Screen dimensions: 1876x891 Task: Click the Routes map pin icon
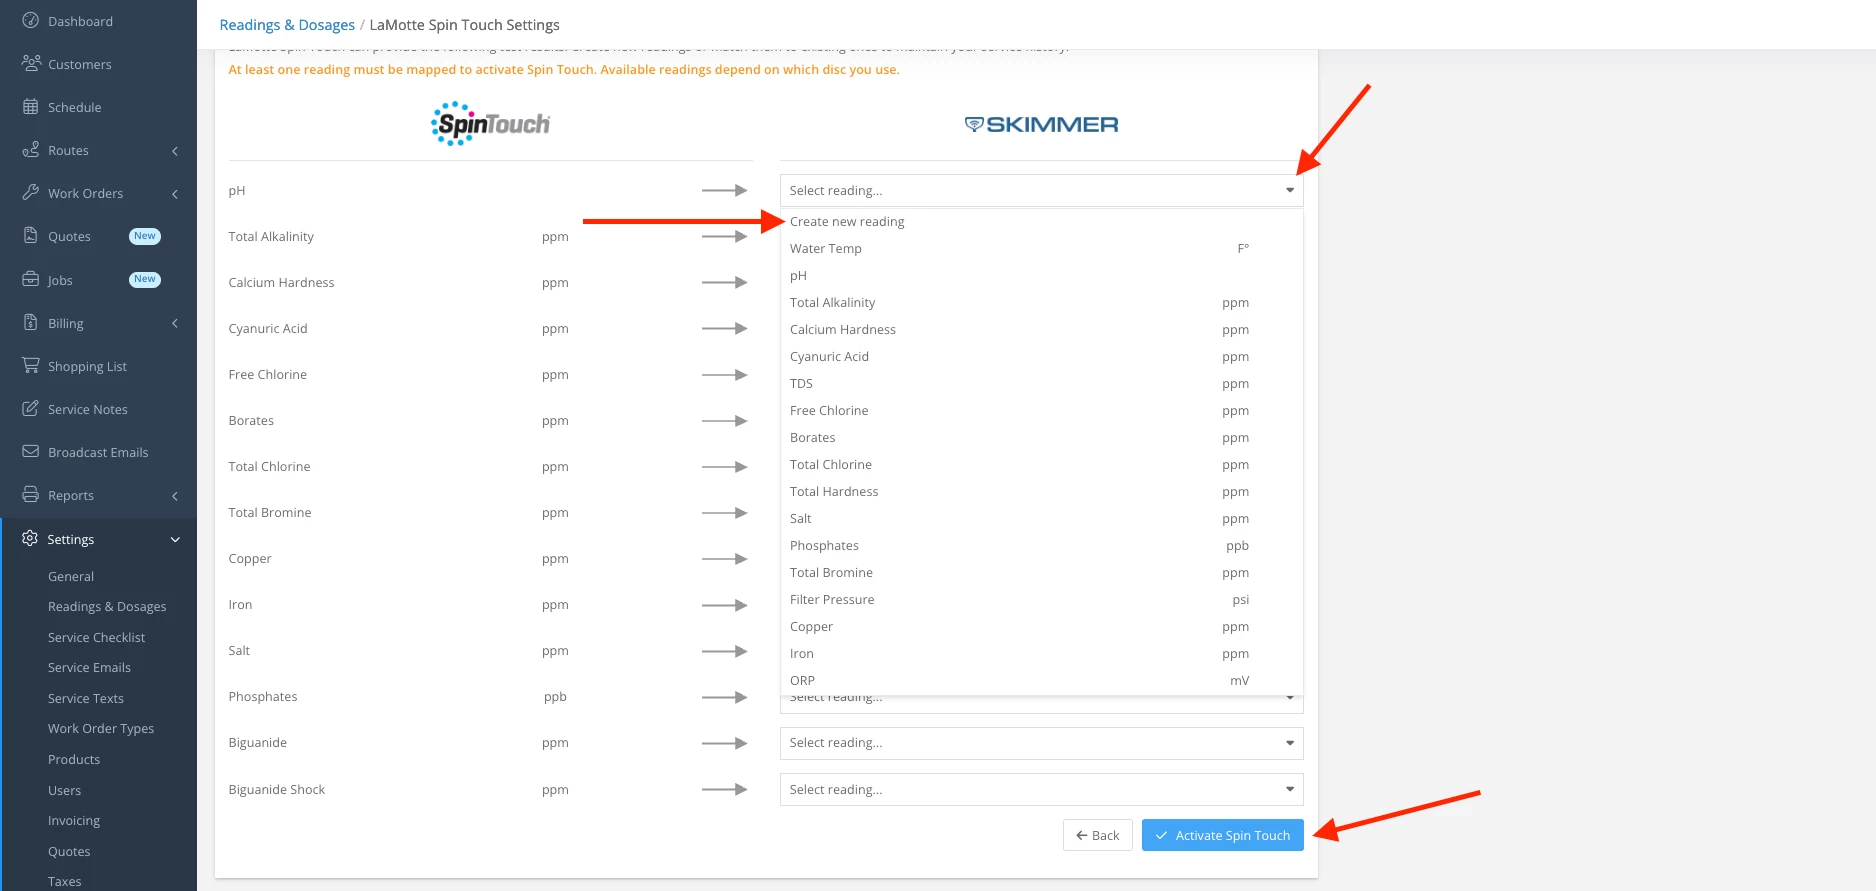click(x=30, y=150)
